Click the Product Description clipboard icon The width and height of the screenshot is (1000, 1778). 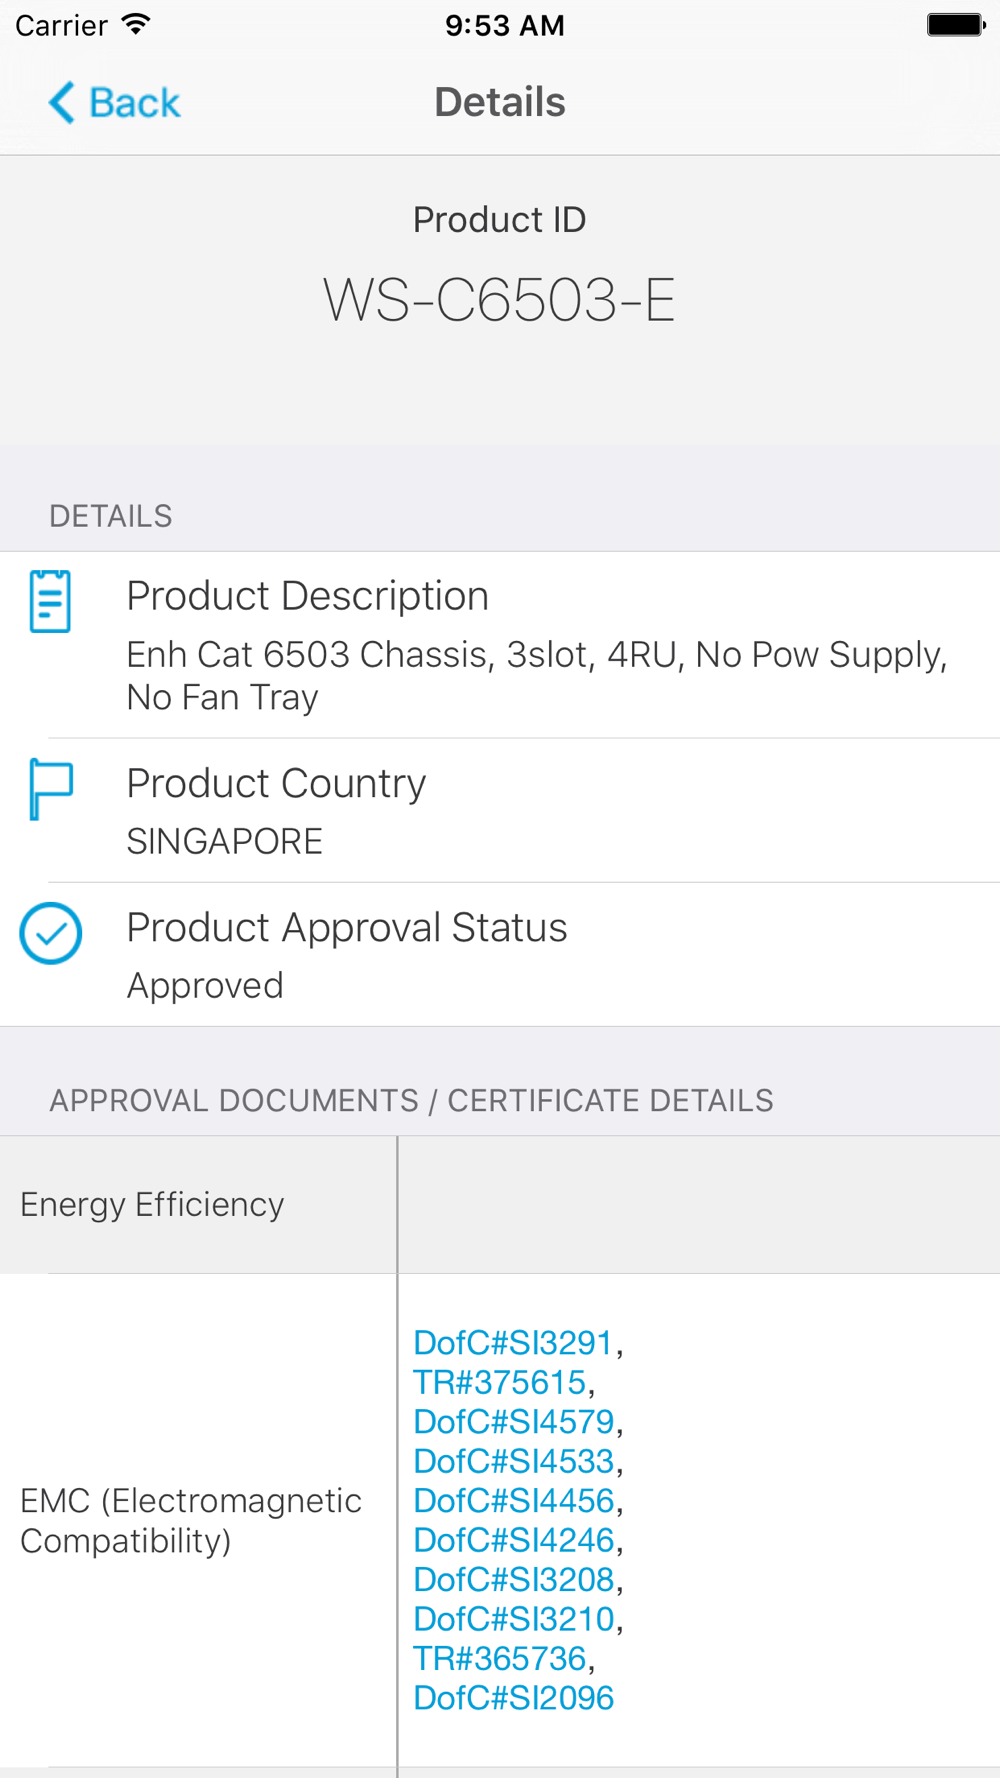pos(50,601)
